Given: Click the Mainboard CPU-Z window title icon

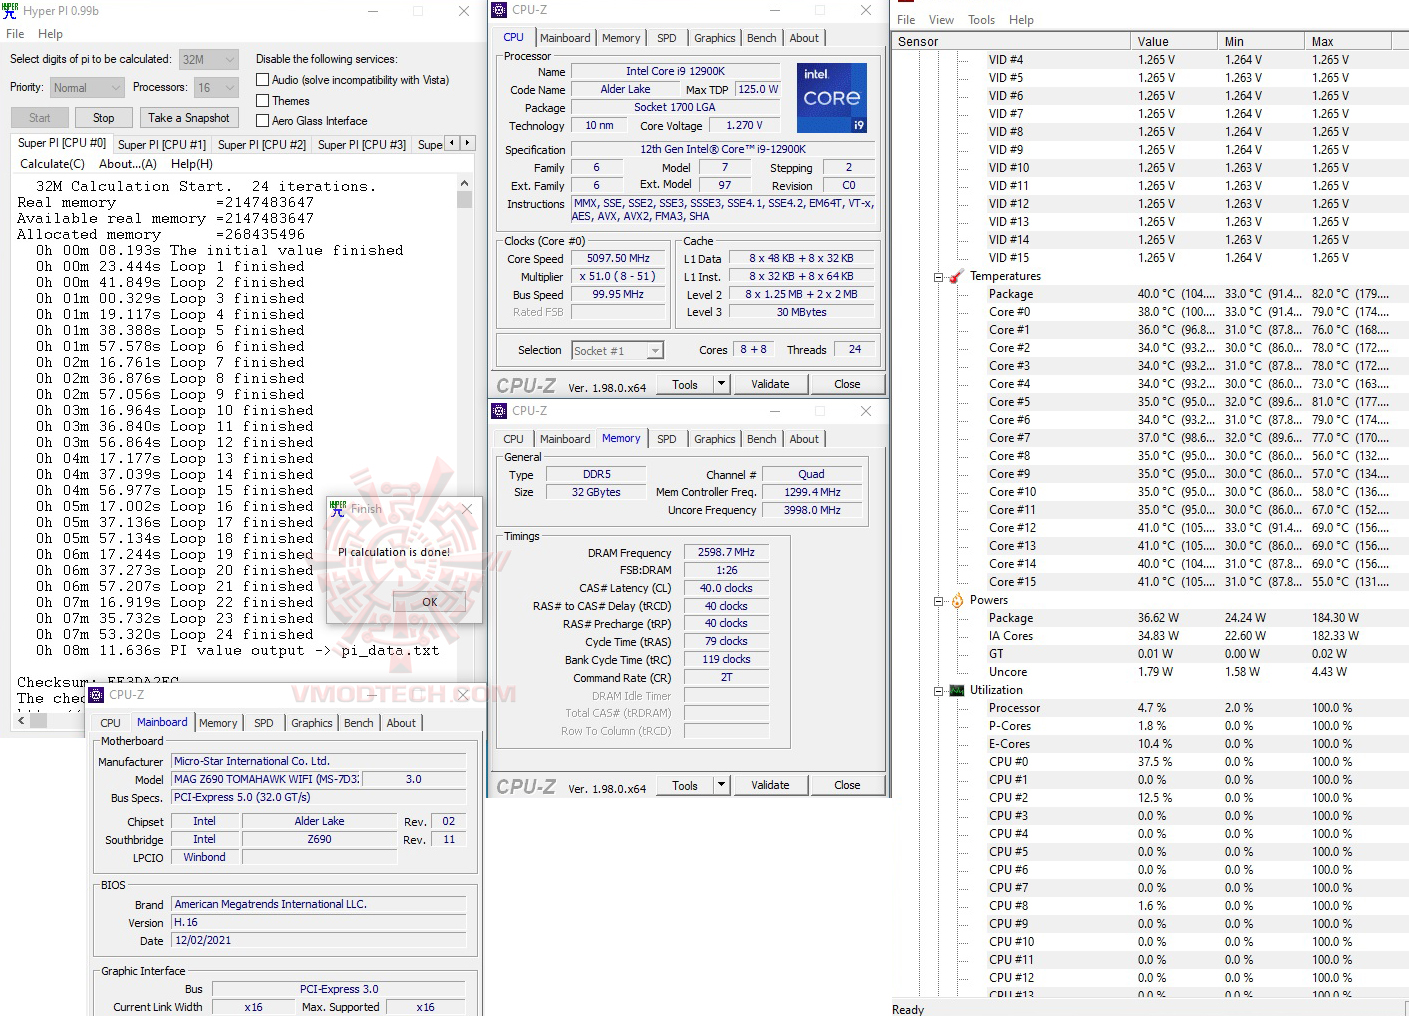Looking at the screenshot, I should pyautogui.click(x=97, y=695).
